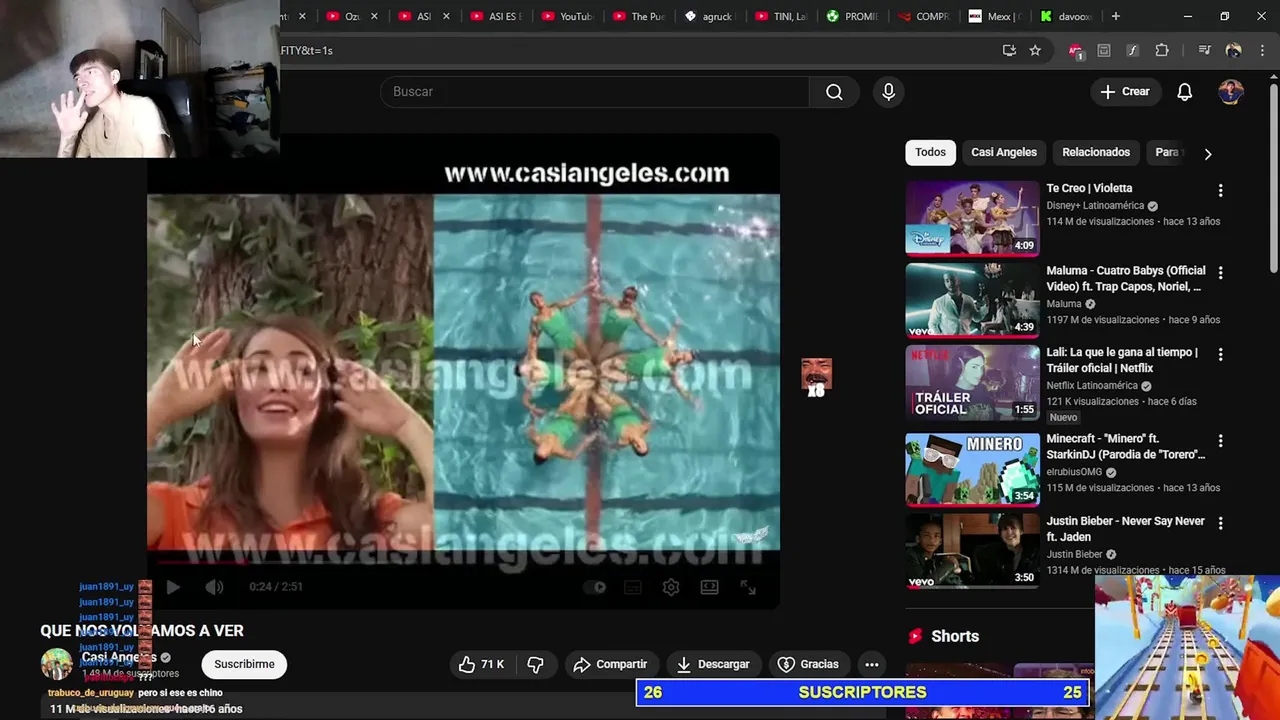Open options for Justin Bieber Never Say Never
The width and height of the screenshot is (1280, 720).
pos(1220,523)
